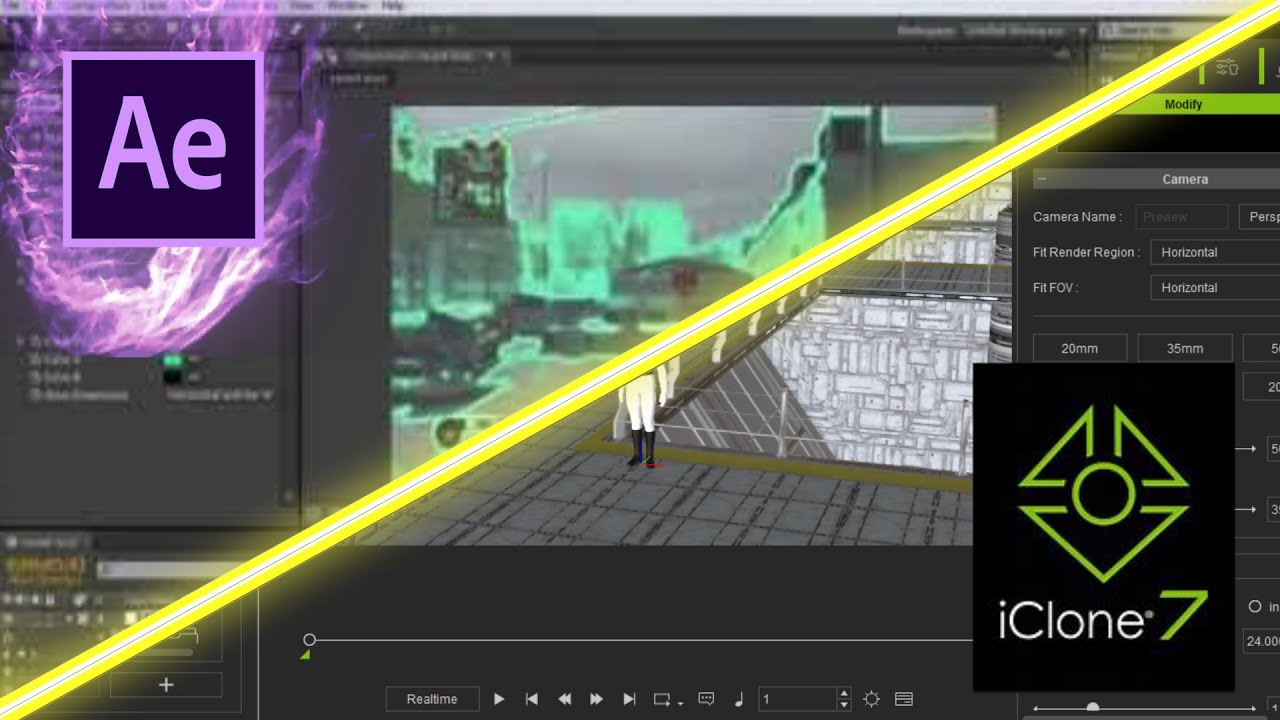
Task: Open Fit Render Region Horizontal dropdown
Action: pos(1214,252)
